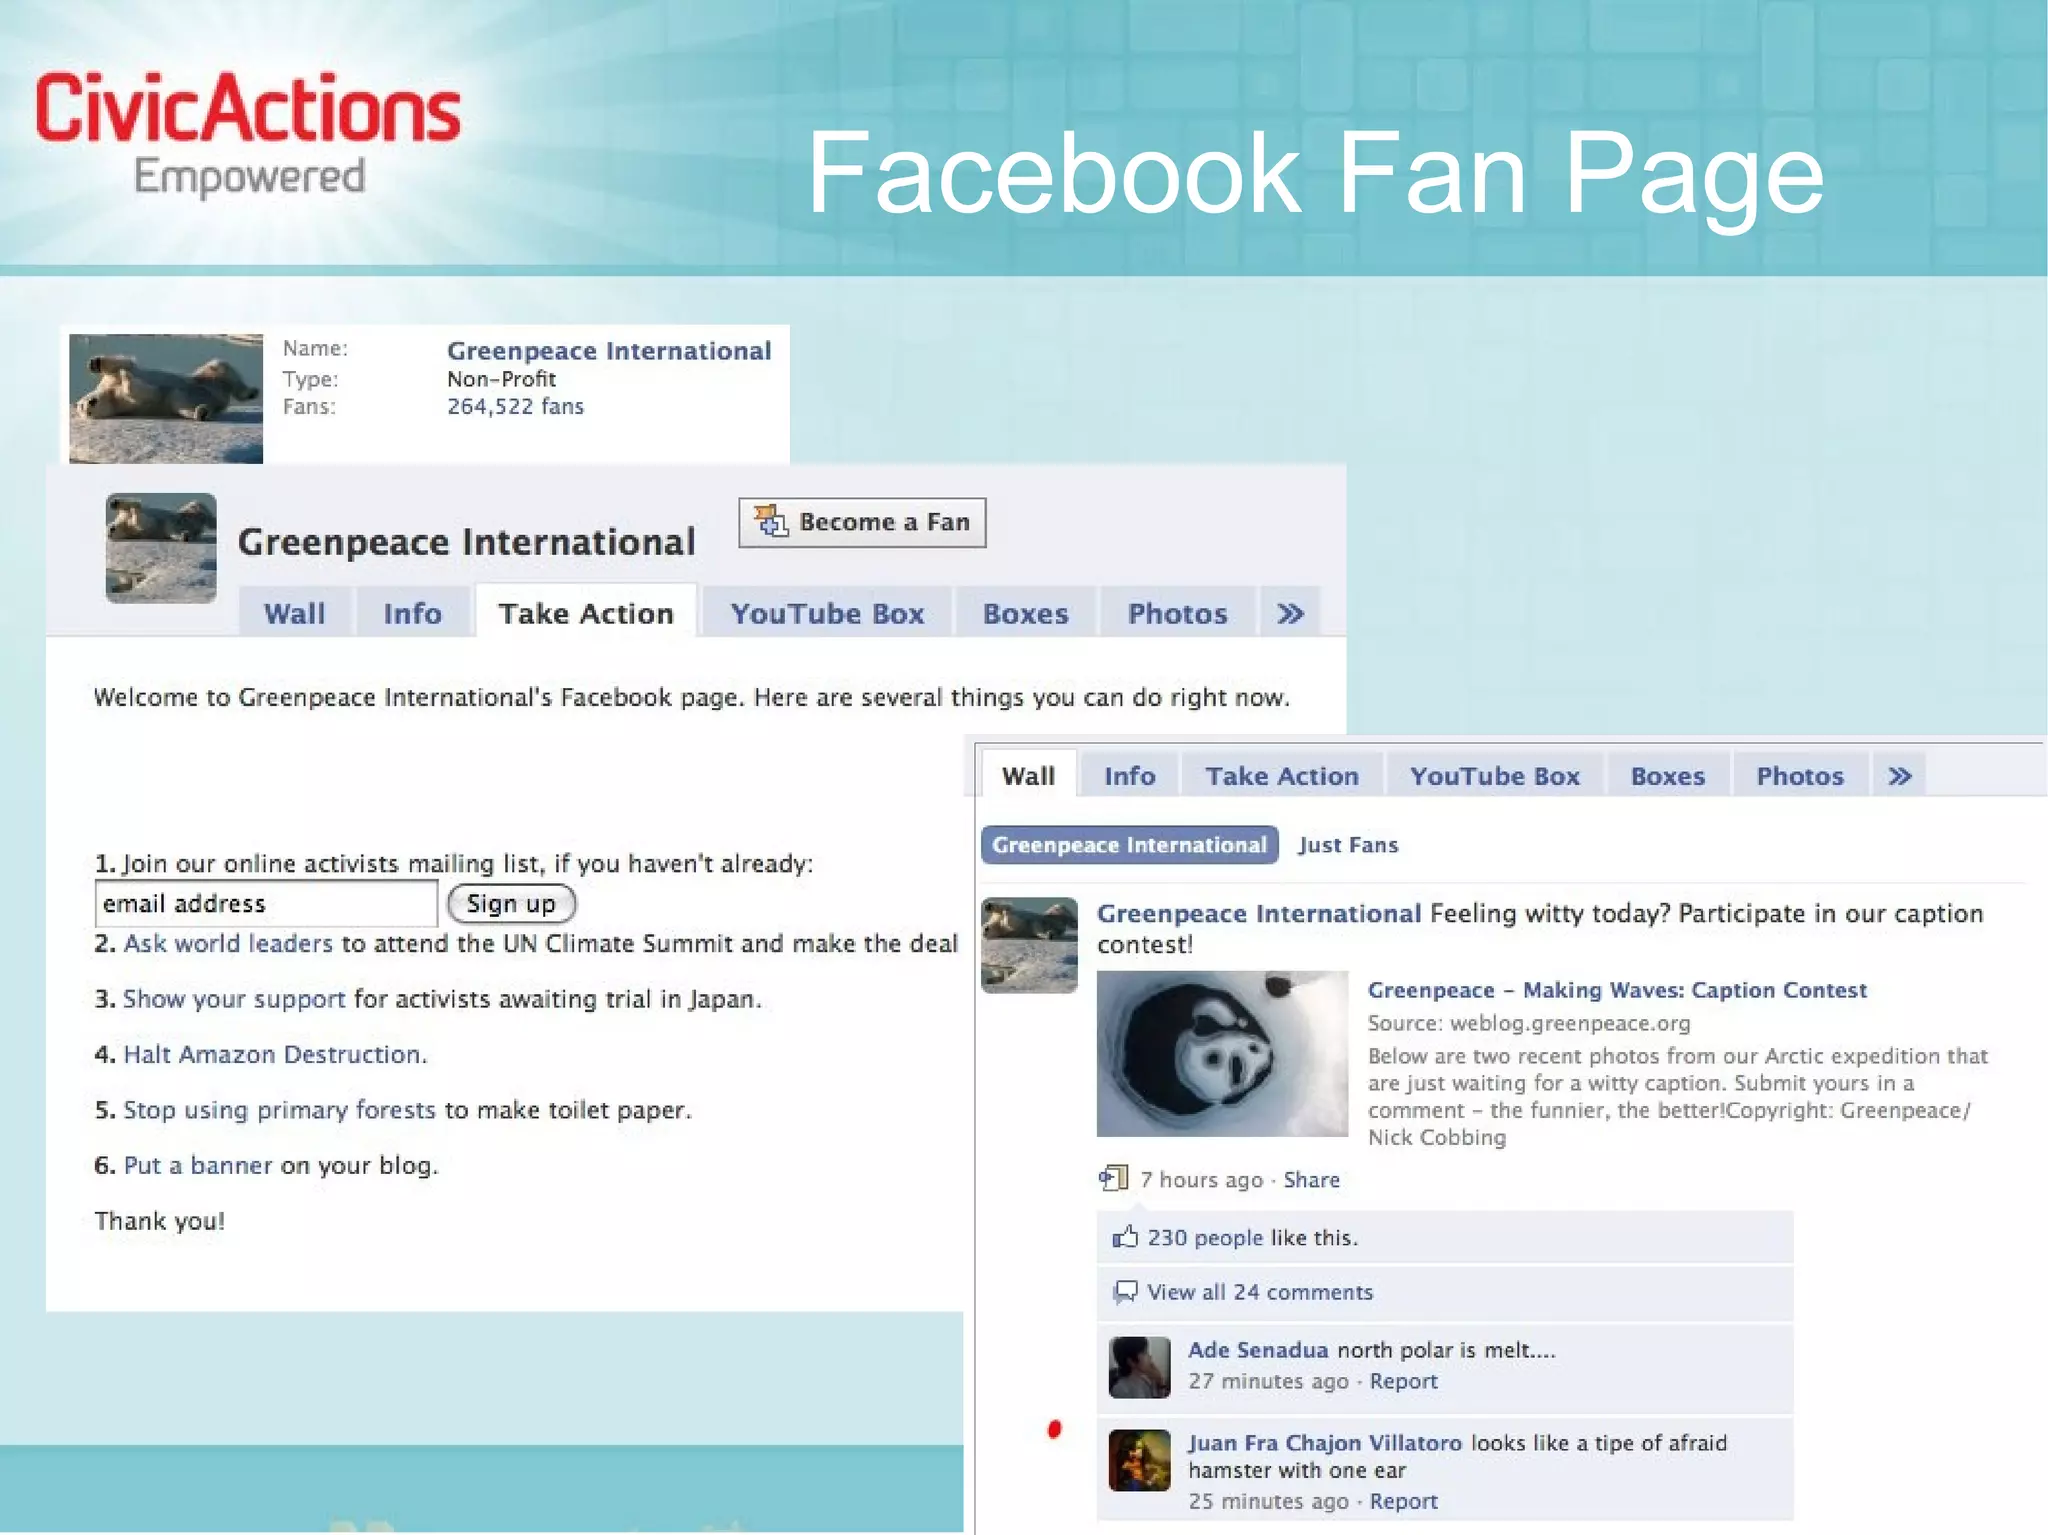
Task: Open the Wall tab beside Info, upper page
Action: click(x=295, y=612)
